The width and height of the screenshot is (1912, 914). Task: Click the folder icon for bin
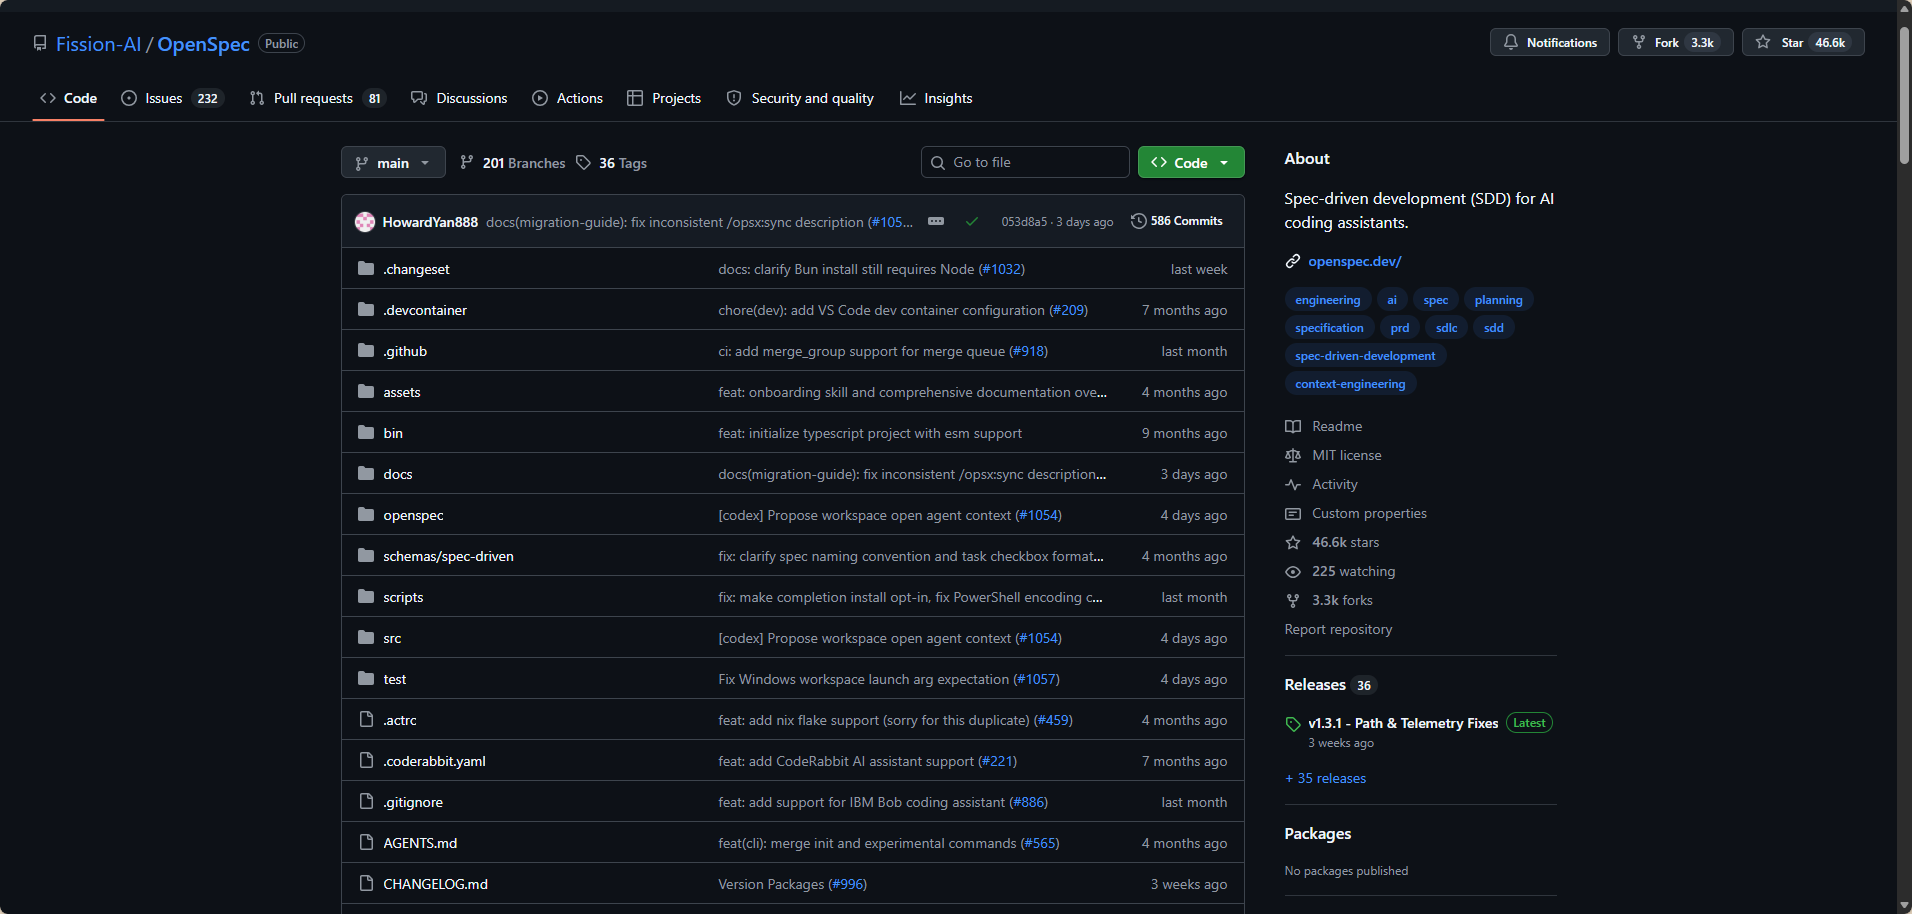pyautogui.click(x=366, y=433)
